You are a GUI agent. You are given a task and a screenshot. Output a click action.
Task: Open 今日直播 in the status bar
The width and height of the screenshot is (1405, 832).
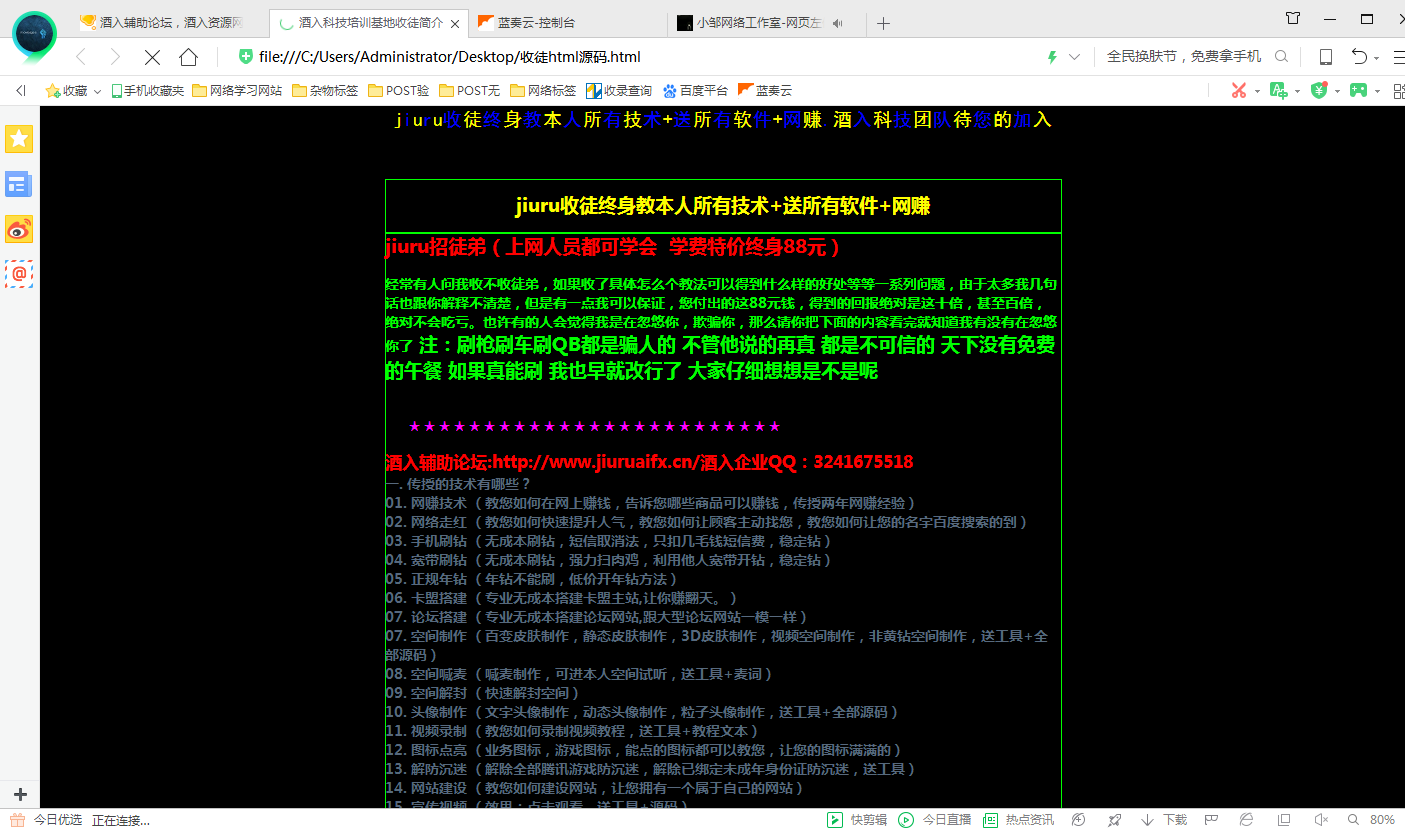point(935,820)
